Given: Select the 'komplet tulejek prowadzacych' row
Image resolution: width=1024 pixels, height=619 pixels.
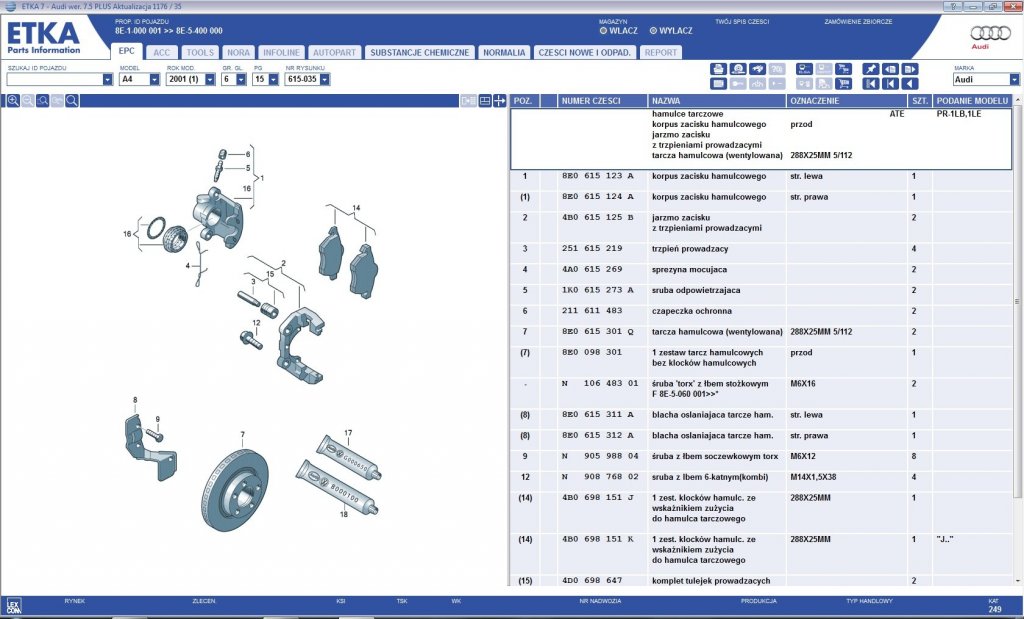Looking at the screenshot, I should tap(761, 580).
